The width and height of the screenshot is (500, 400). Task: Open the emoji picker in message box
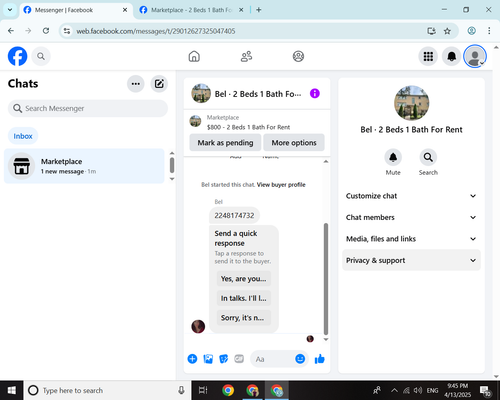click(x=300, y=359)
